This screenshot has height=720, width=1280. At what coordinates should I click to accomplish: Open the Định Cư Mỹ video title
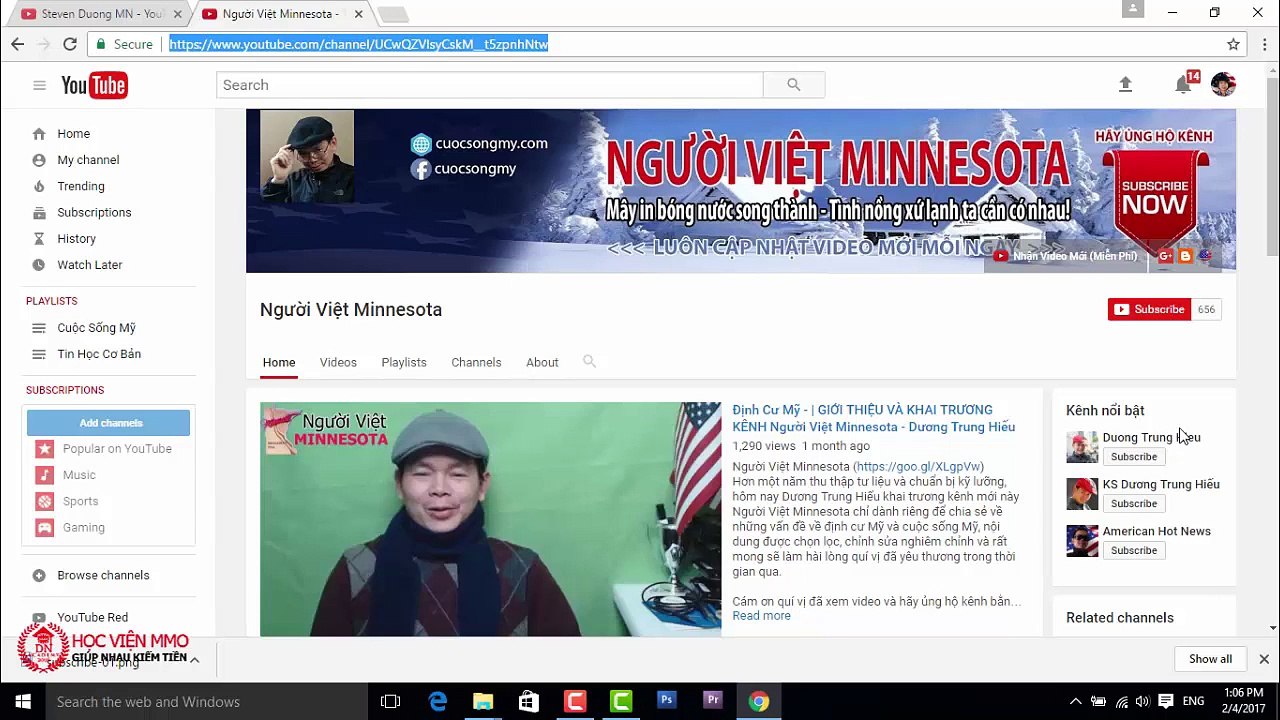(874, 418)
